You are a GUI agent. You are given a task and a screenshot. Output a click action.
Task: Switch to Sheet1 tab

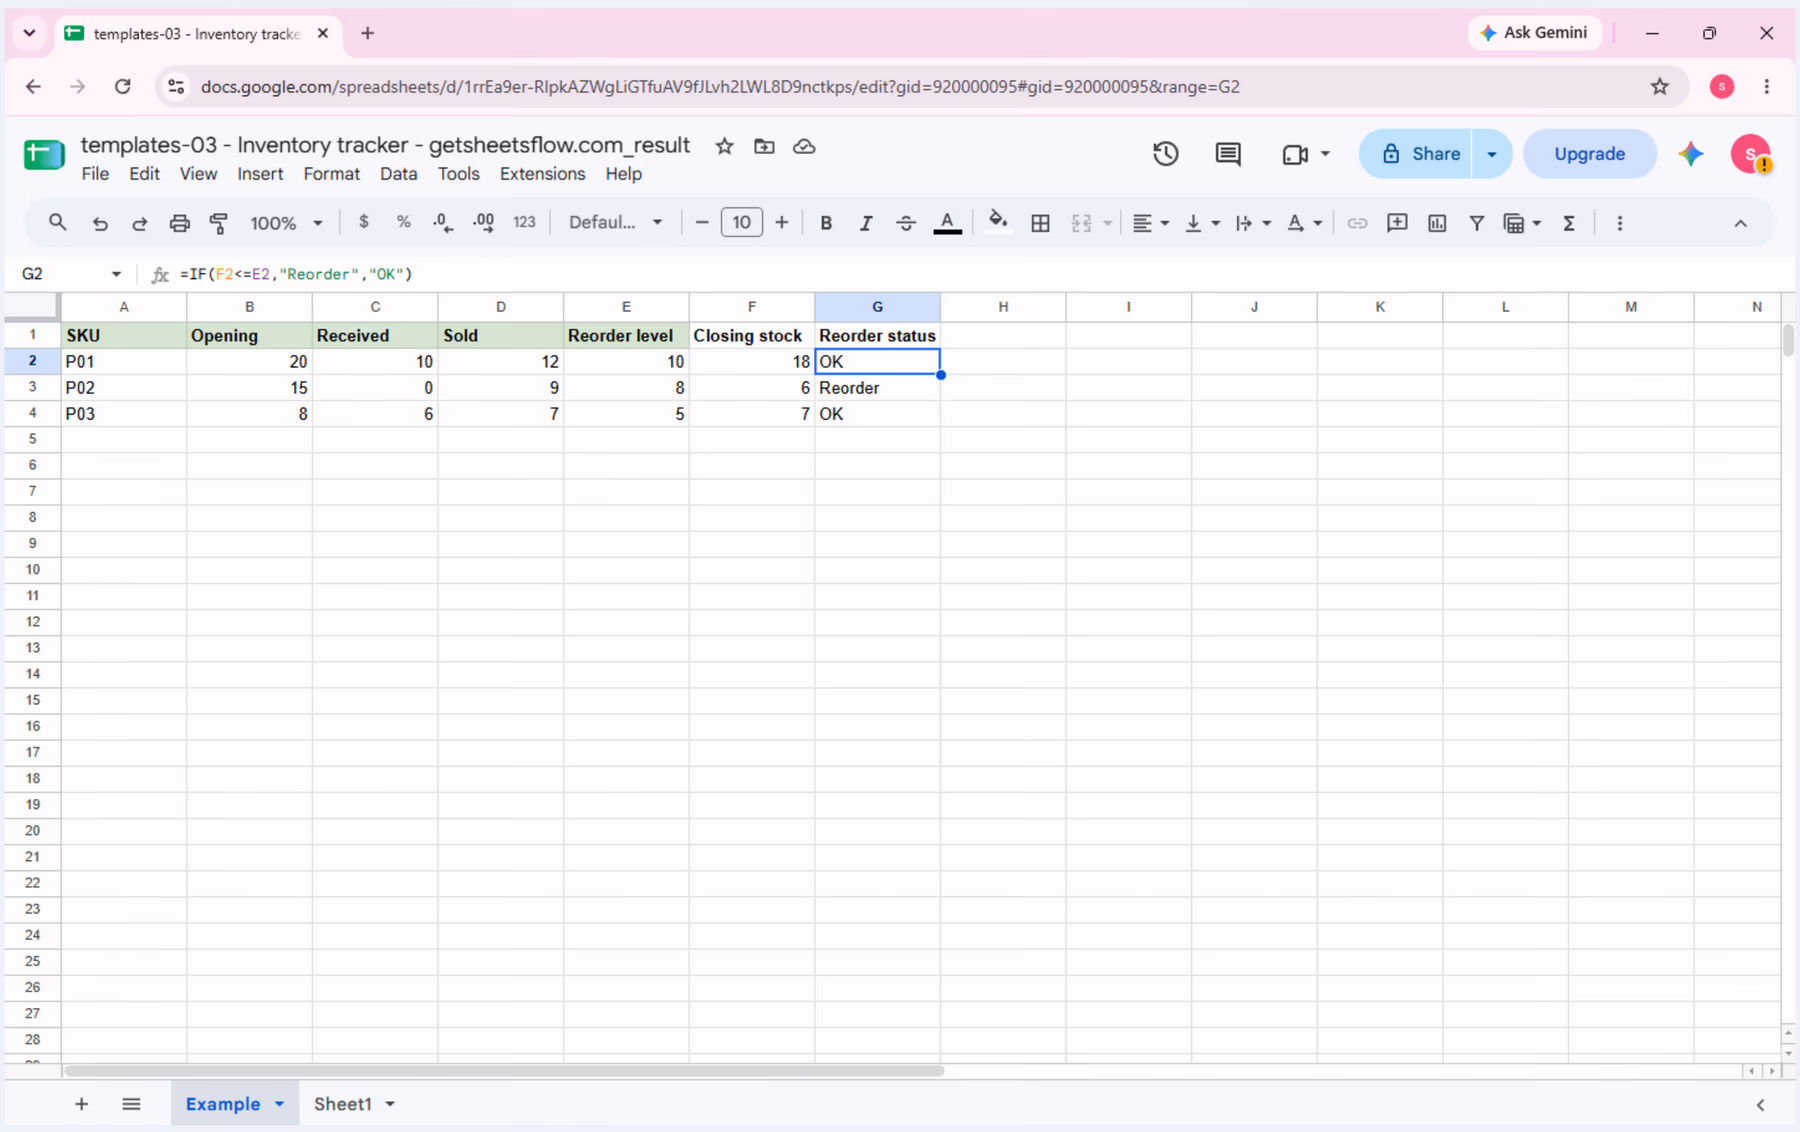pos(343,1104)
